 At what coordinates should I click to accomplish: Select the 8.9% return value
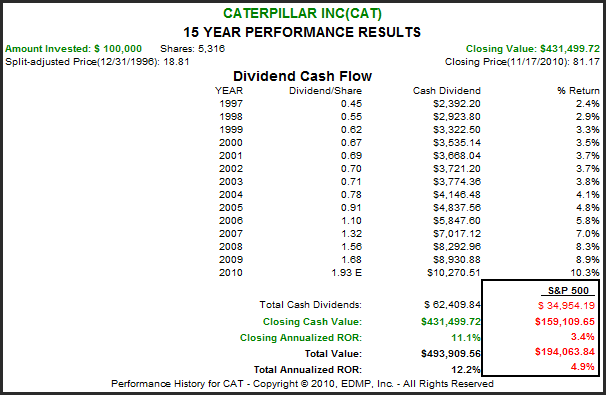pyautogui.click(x=587, y=260)
